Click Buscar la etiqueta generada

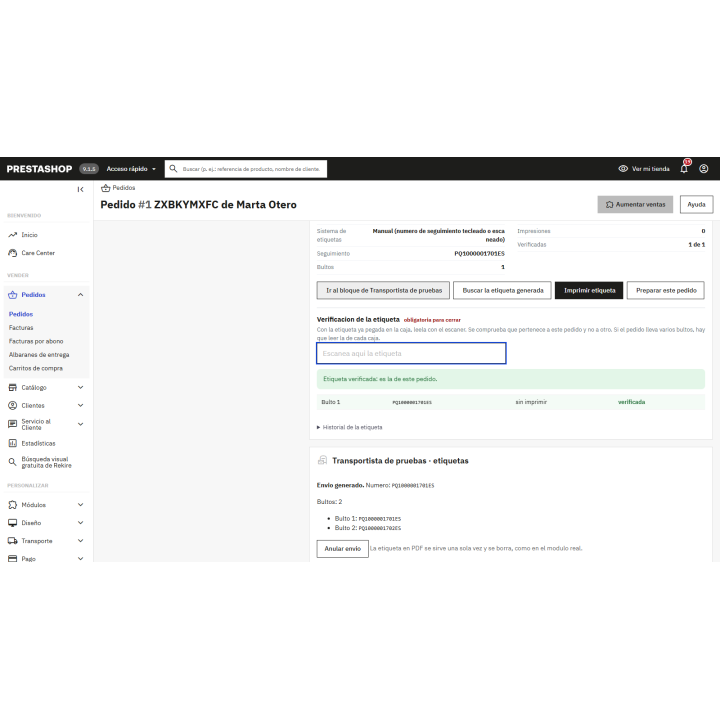(502, 290)
